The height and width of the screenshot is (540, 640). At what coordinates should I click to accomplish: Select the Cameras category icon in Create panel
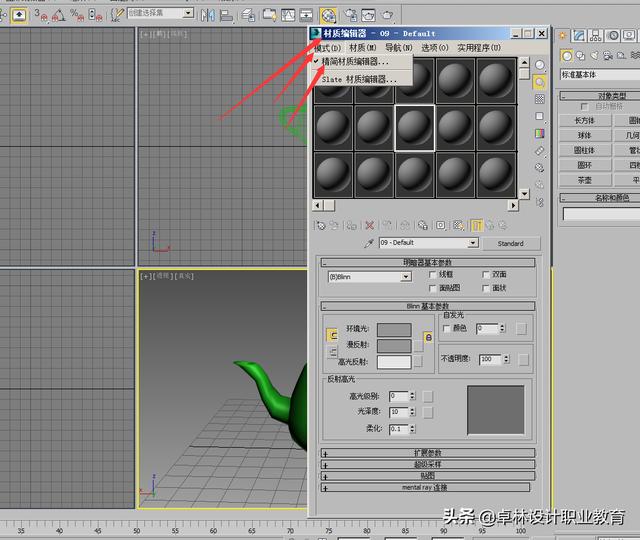(608, 56)
